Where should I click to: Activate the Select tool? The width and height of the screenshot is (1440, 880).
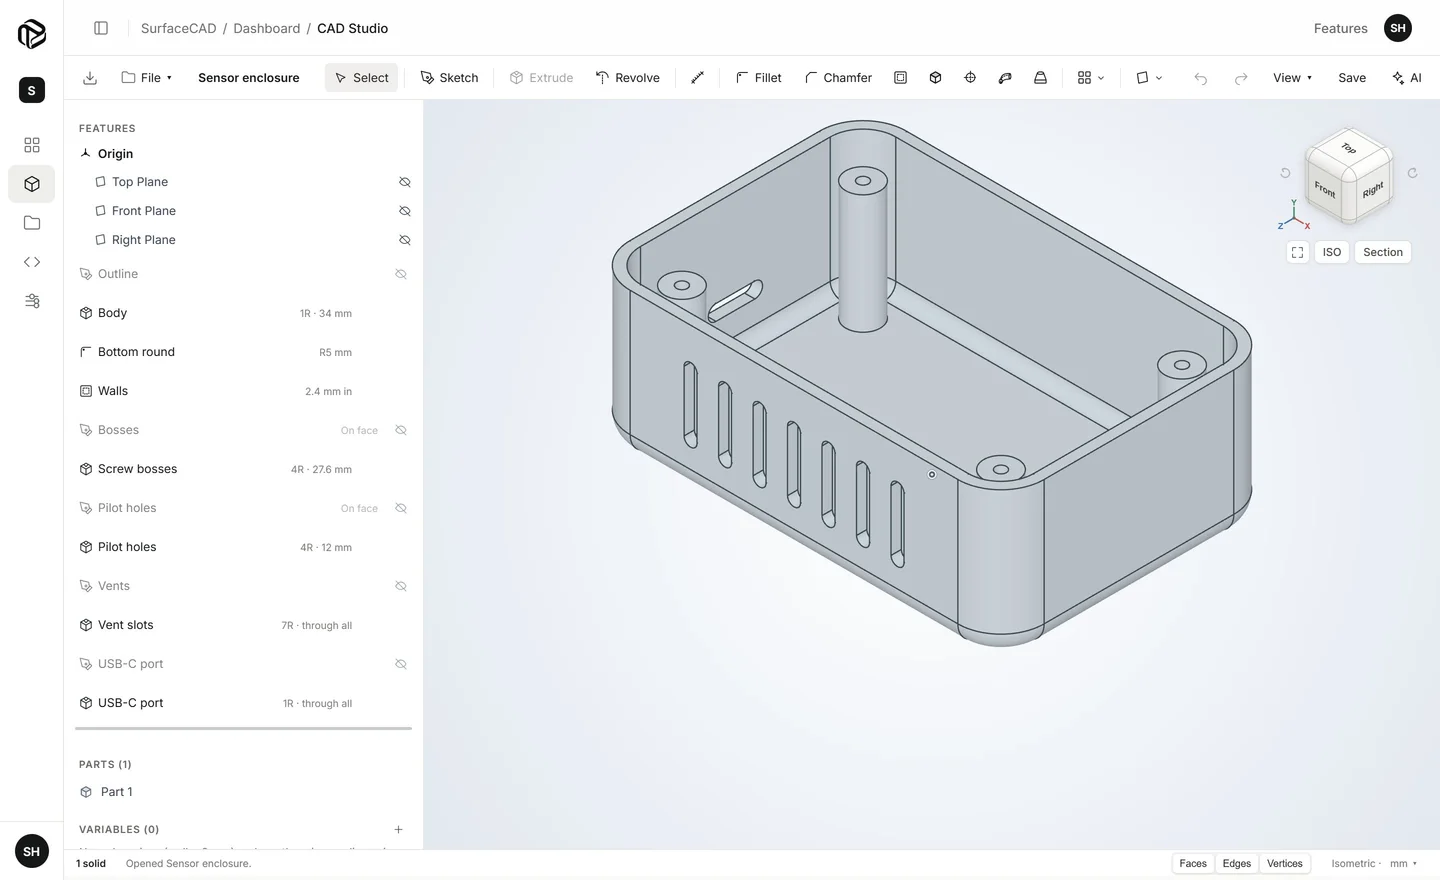coord(362,78)
